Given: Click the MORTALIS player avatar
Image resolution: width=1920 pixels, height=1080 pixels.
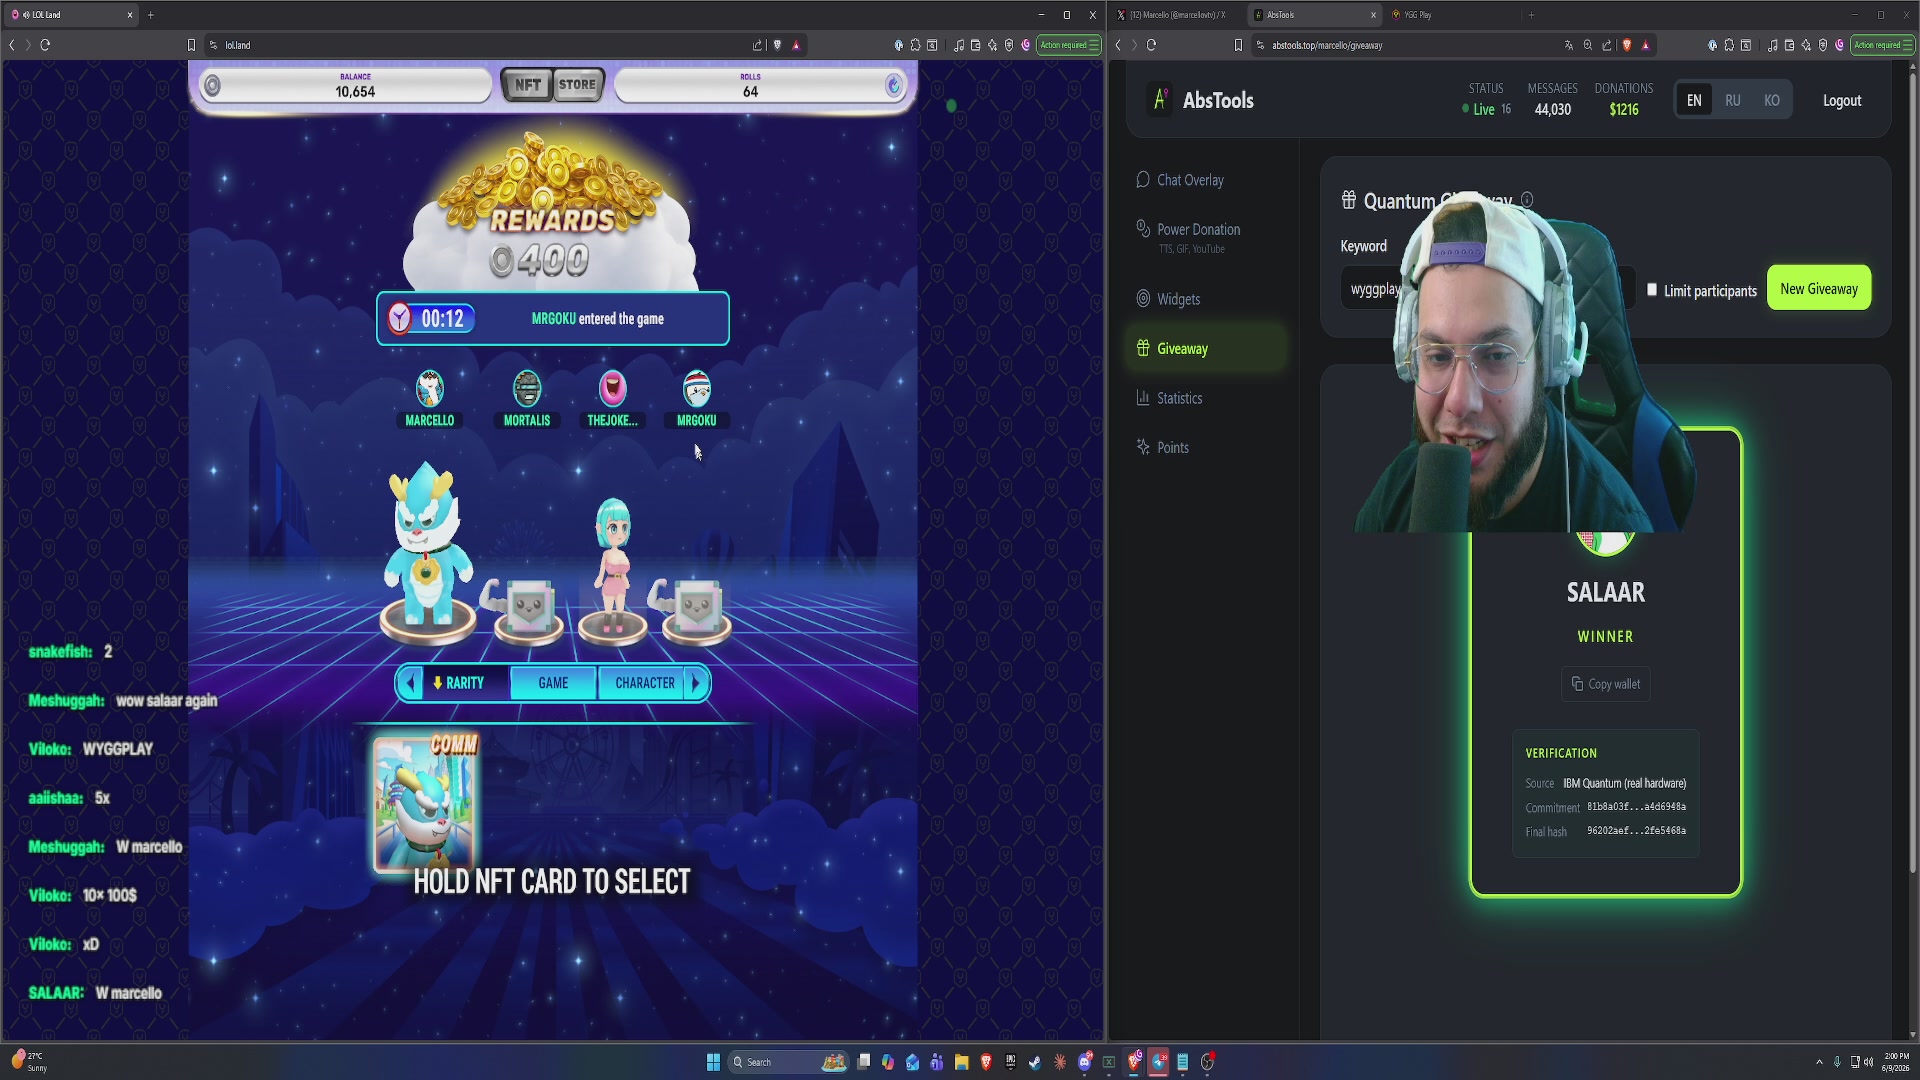Looking at the screenshot, I should point(527,389).
